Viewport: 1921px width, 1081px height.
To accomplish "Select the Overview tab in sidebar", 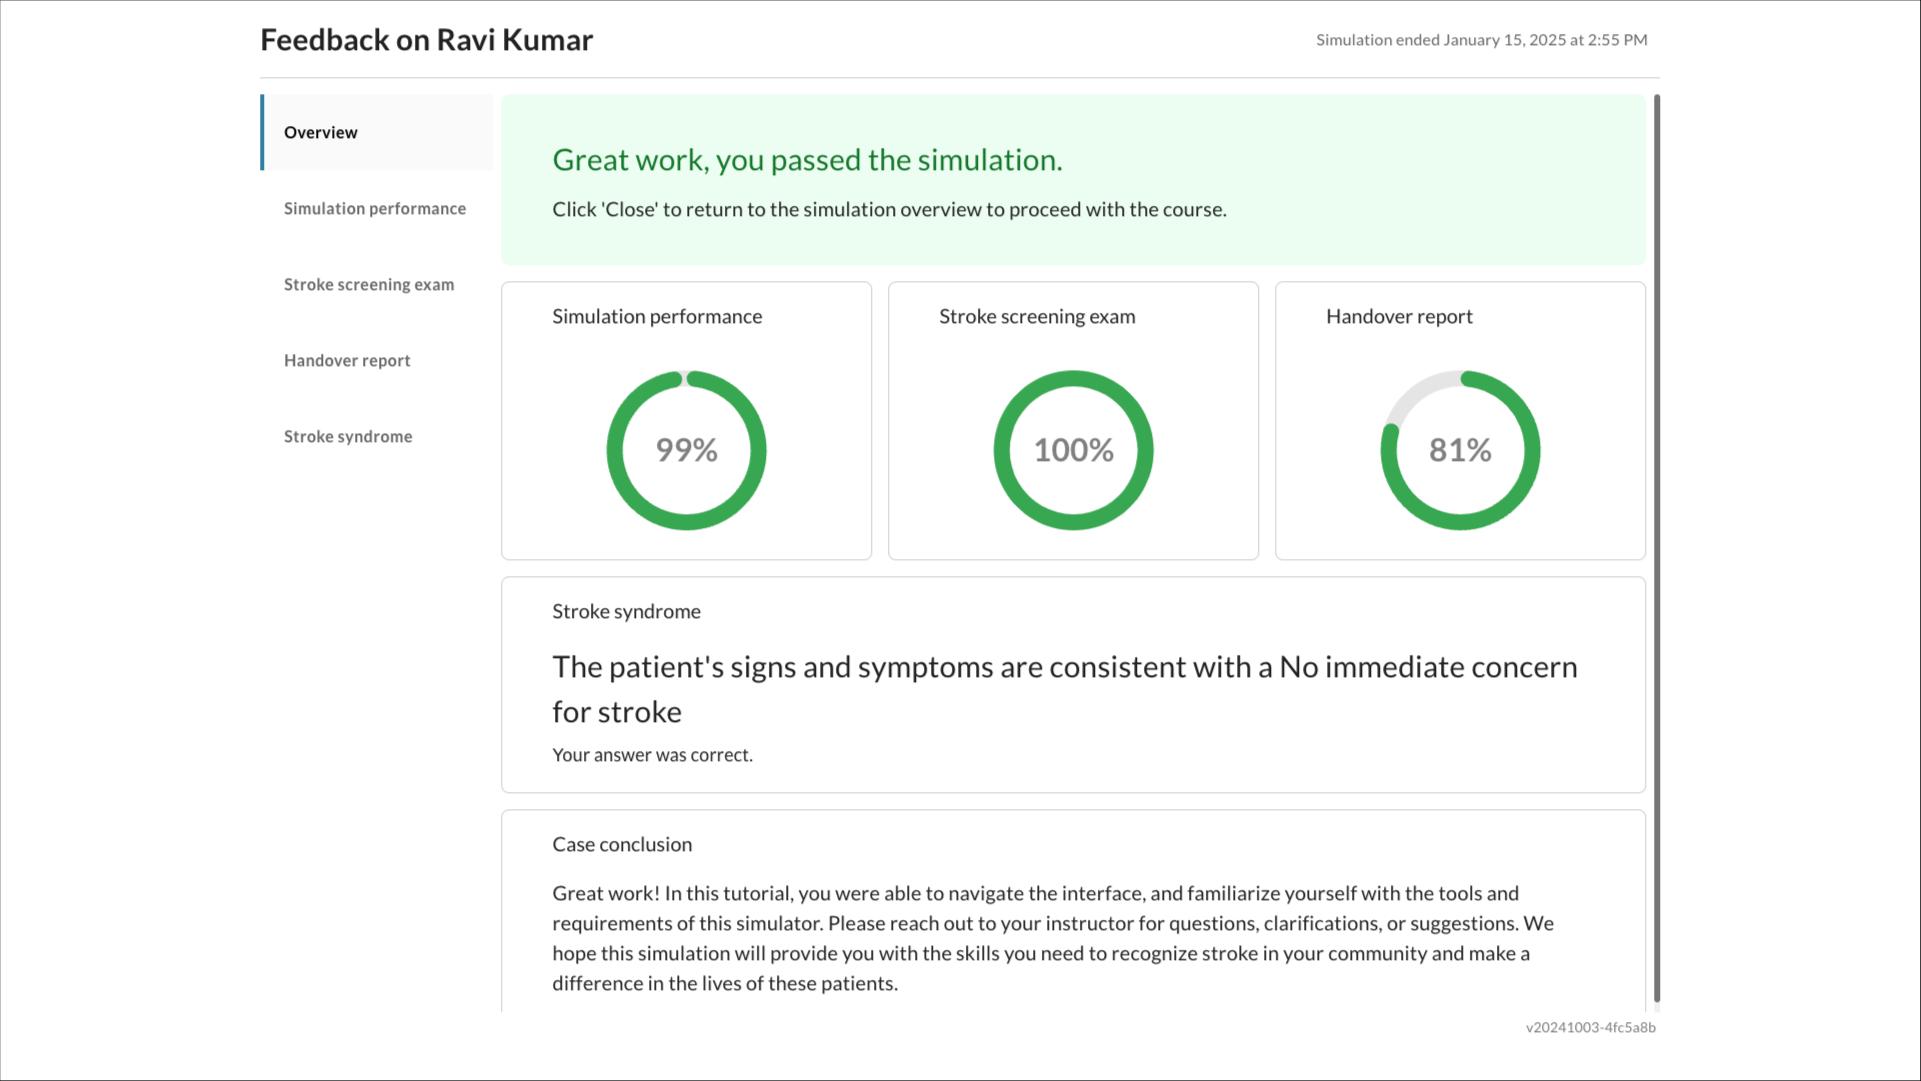I will [378, 132].
